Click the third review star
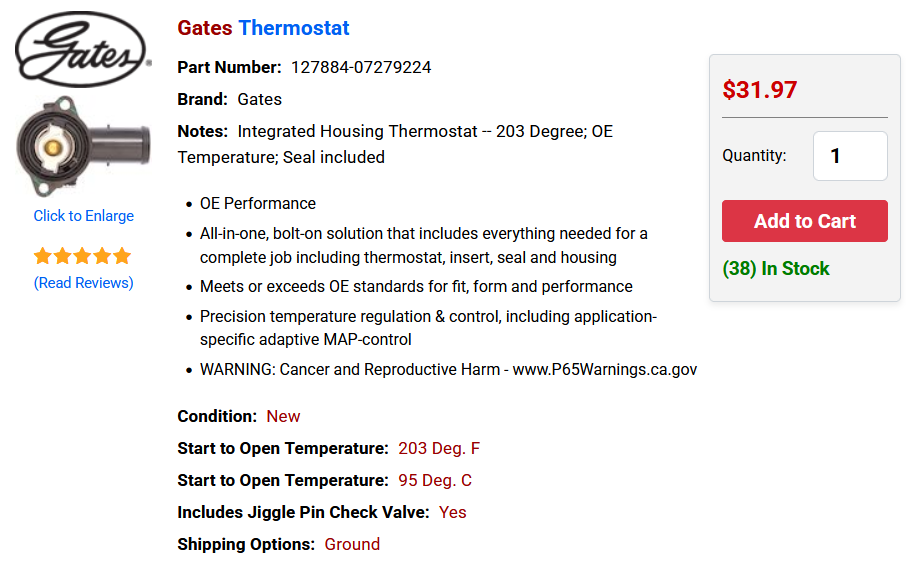906x575 pixels. pos(83,256)
